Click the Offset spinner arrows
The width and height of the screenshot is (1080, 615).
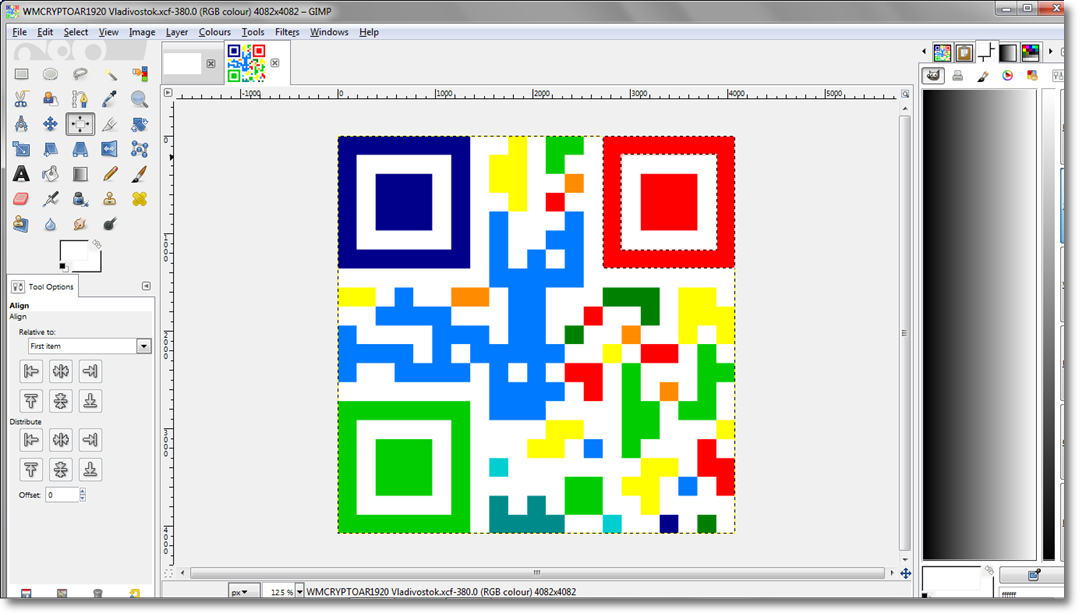pyautogui.click(x=83, y=494)
